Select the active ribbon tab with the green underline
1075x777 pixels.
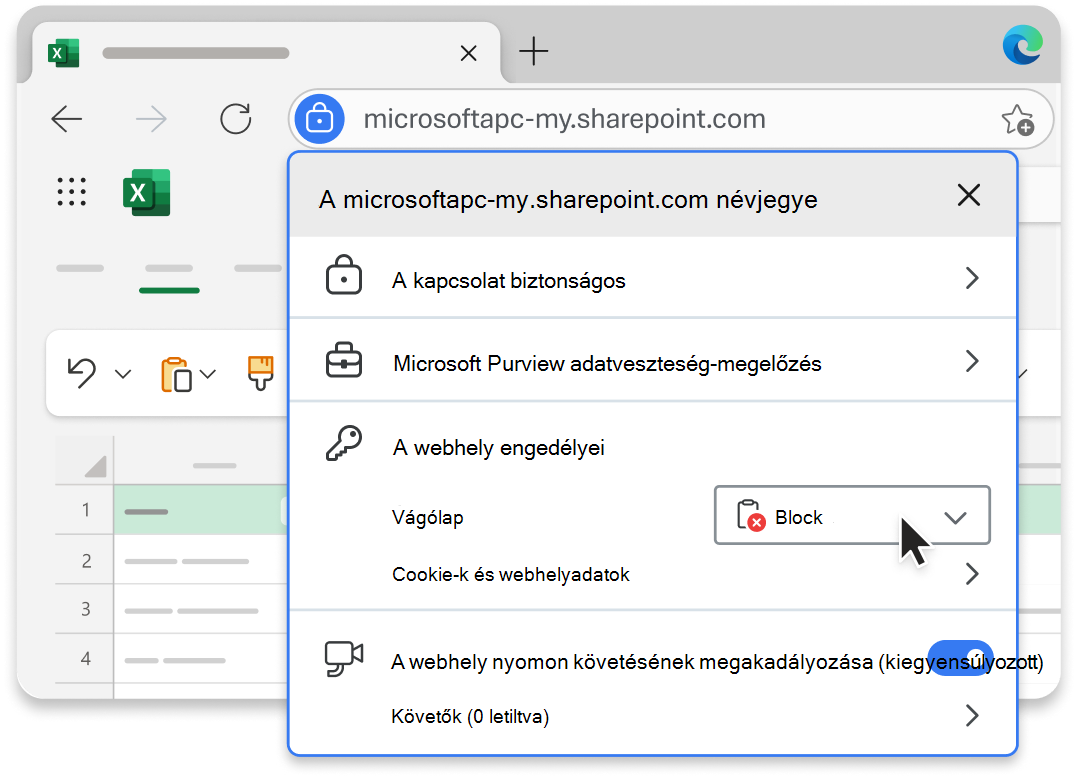click(x=169, y=278)
